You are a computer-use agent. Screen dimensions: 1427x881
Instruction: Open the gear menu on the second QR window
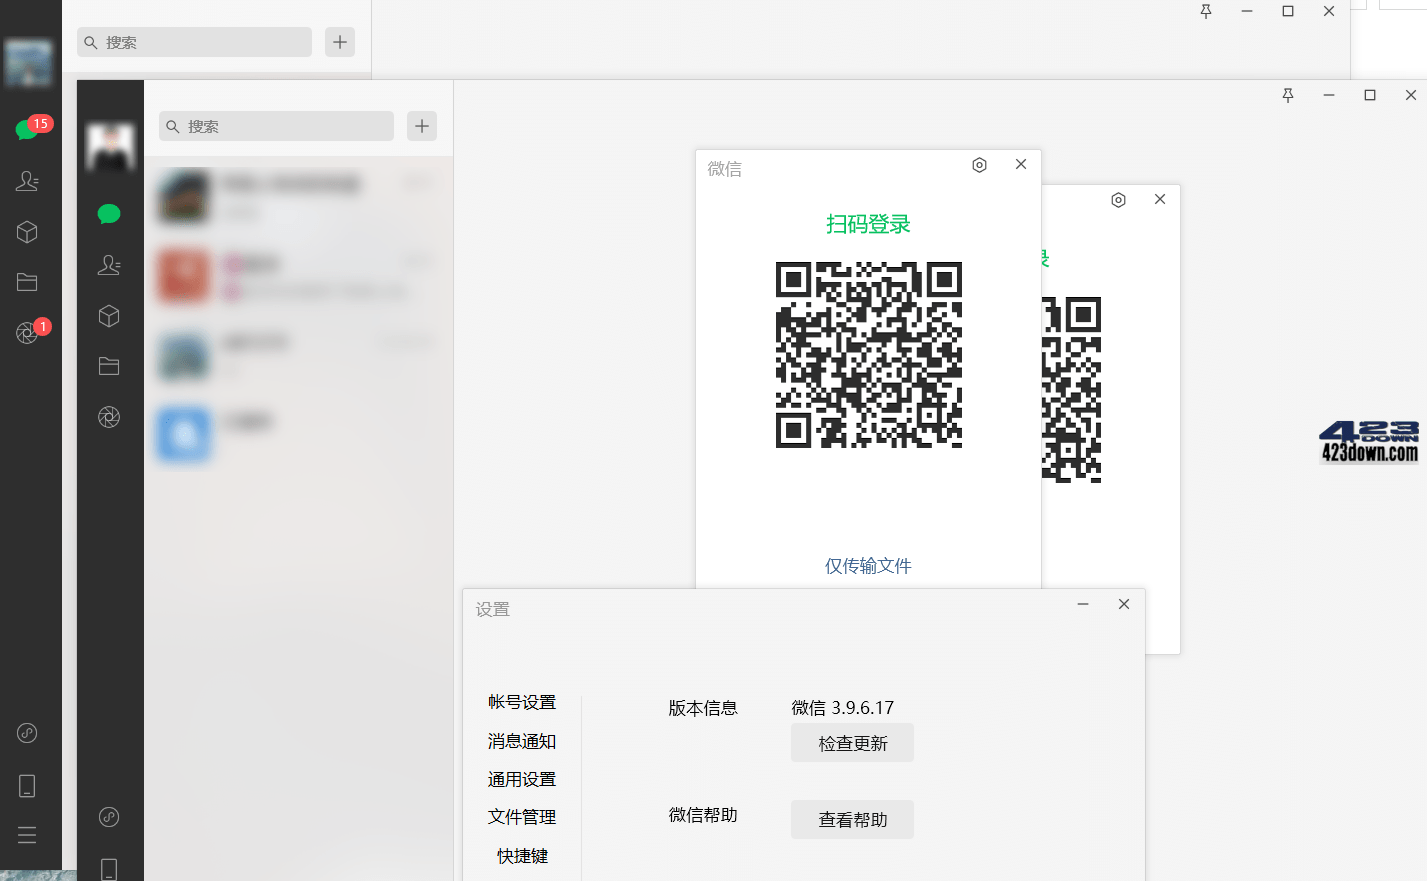[1118, 199]
